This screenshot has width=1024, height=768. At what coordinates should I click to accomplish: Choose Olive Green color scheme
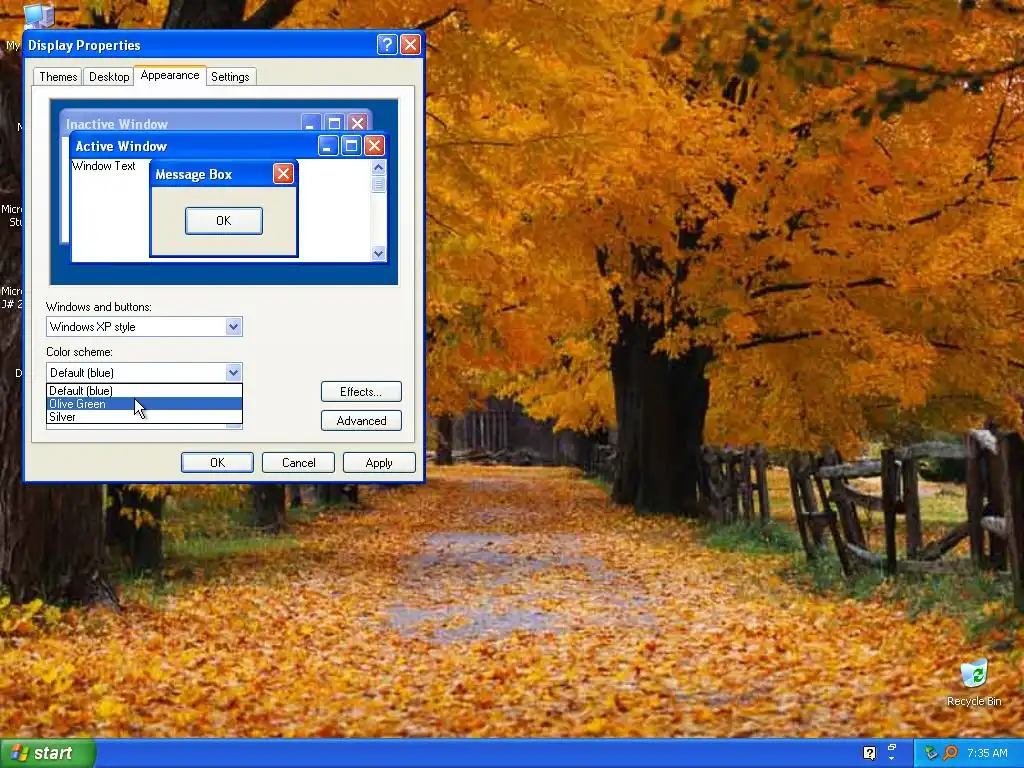click(144, 404)
